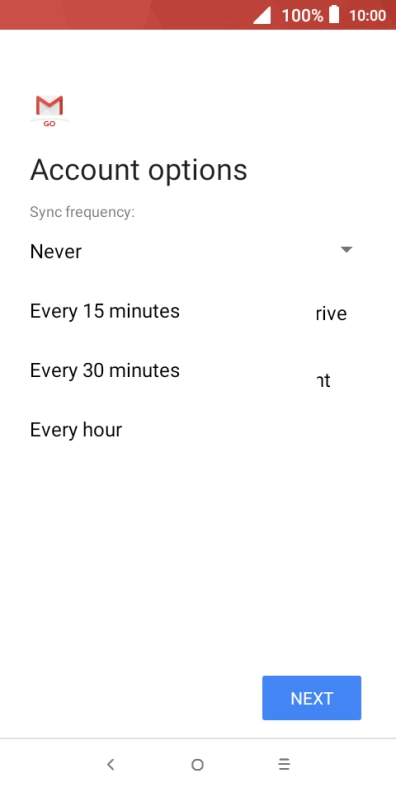Tap the Sync frequency label
The image size is (396, 792).
(x=82, y=212)
